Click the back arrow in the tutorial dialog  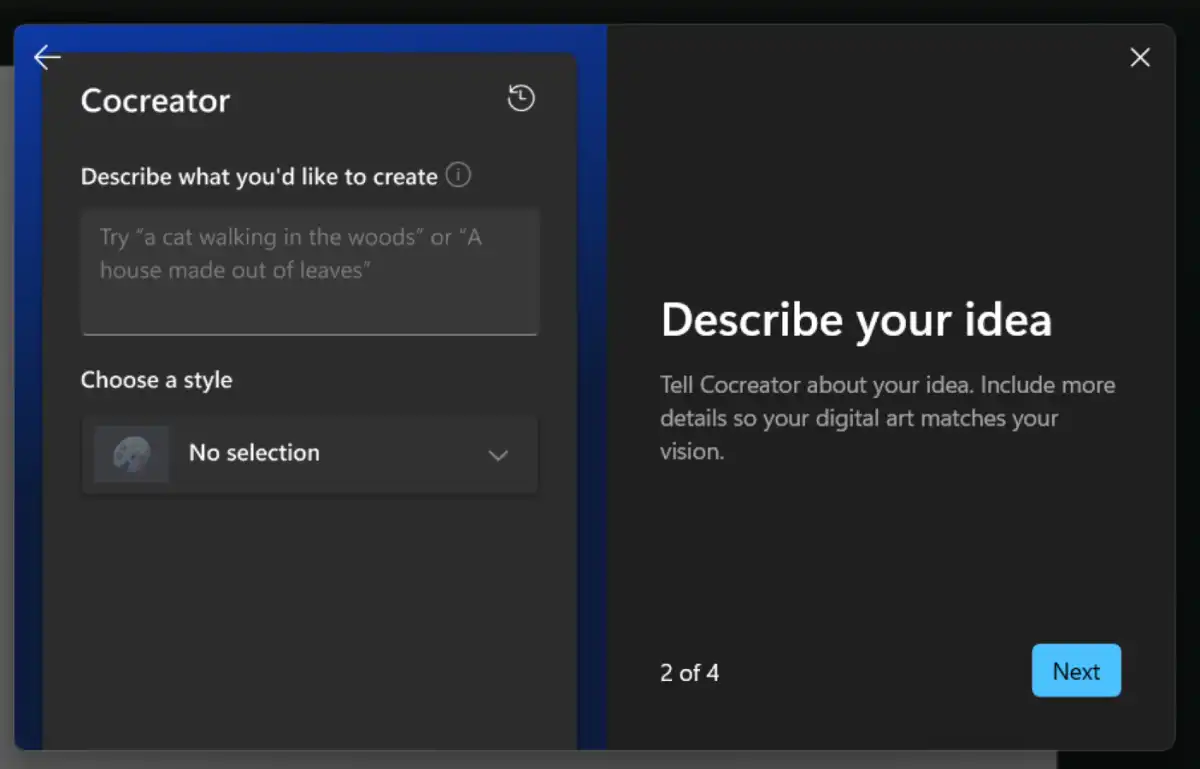pyautogui.click(x=47, y=58)
